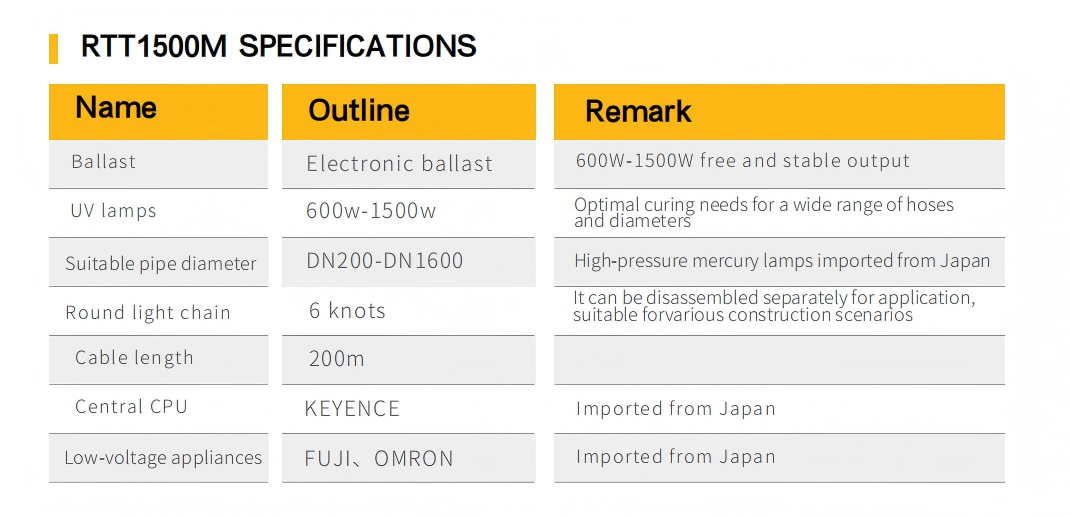Select the Round light chain label
1070x516 pixels.
point(148,313)
